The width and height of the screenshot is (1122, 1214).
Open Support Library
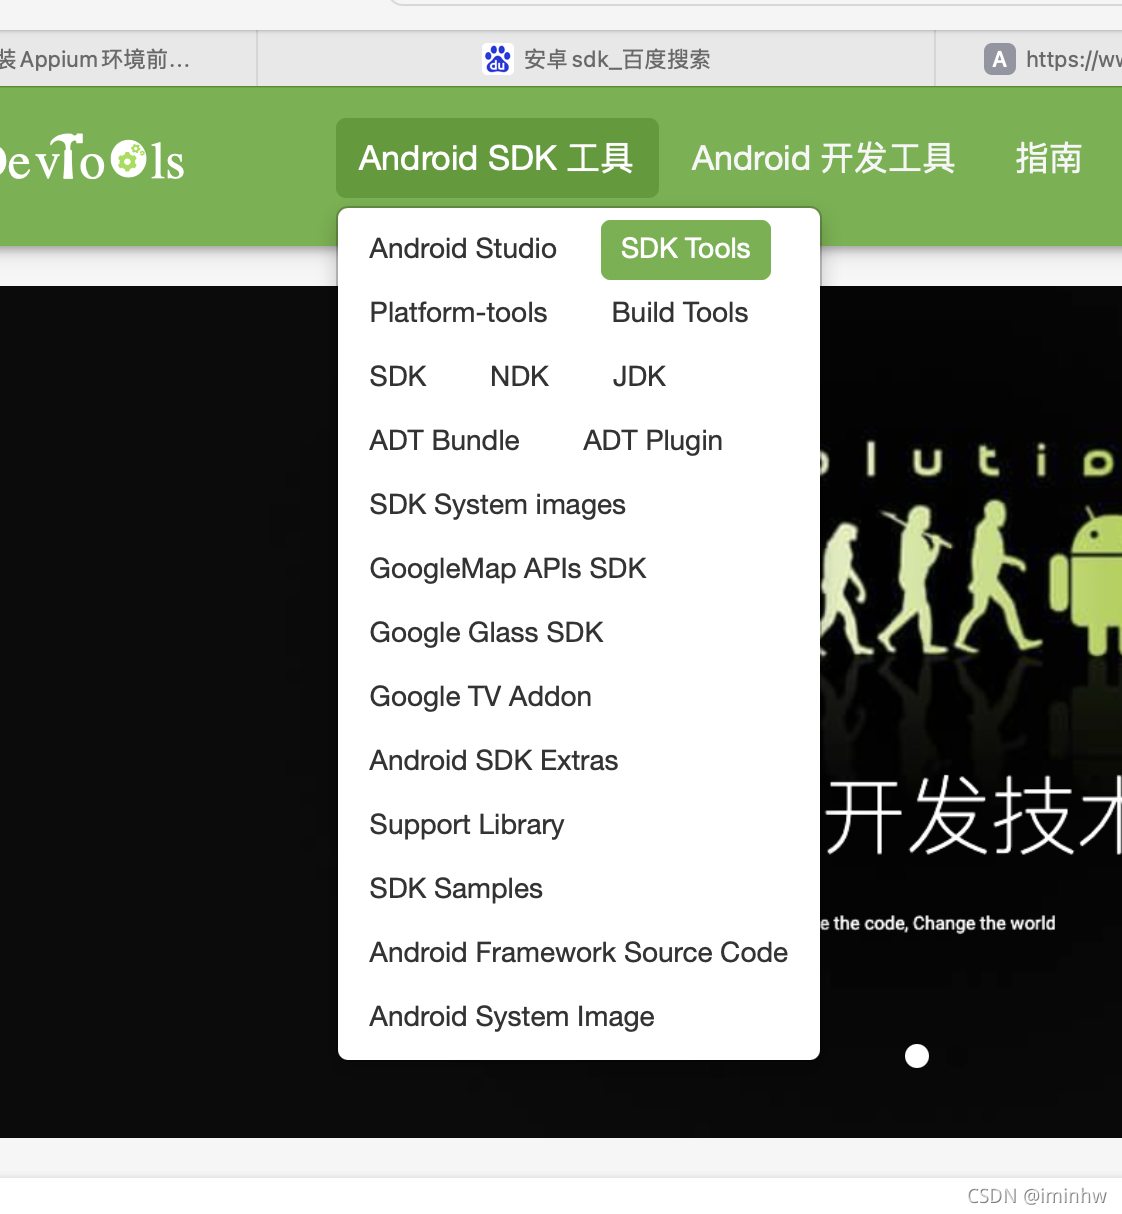[x=467, y=825]
